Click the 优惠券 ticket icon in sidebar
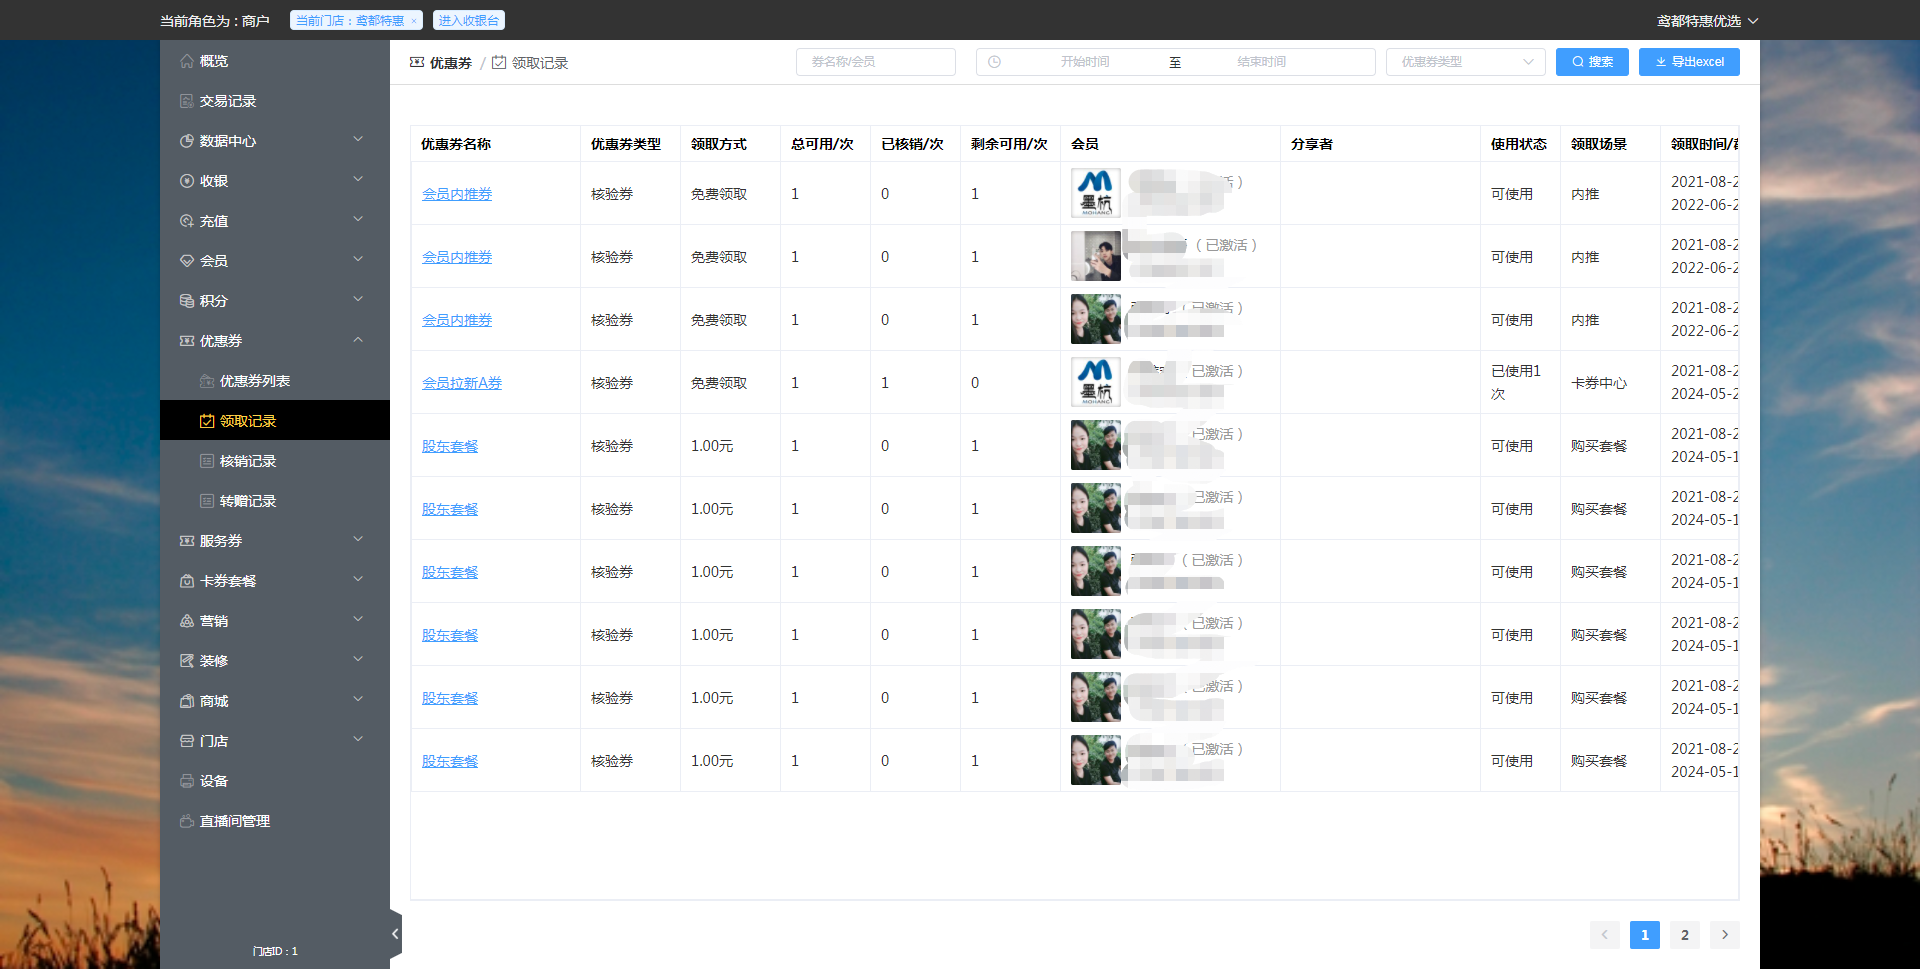 click(187, 341)
